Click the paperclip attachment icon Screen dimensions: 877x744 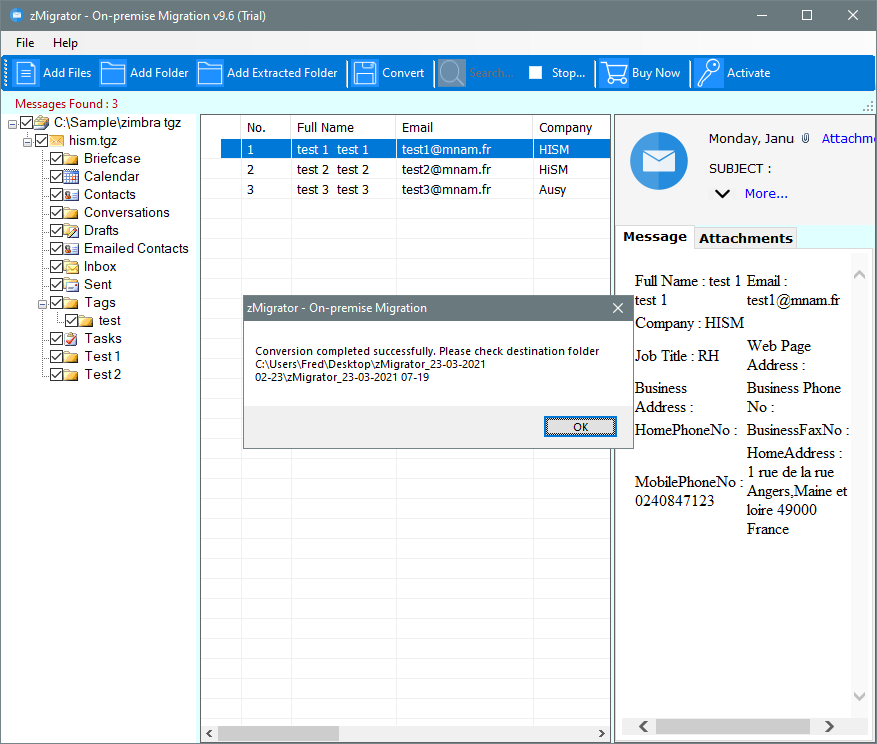pyautogui.click(x=805, y=138)
